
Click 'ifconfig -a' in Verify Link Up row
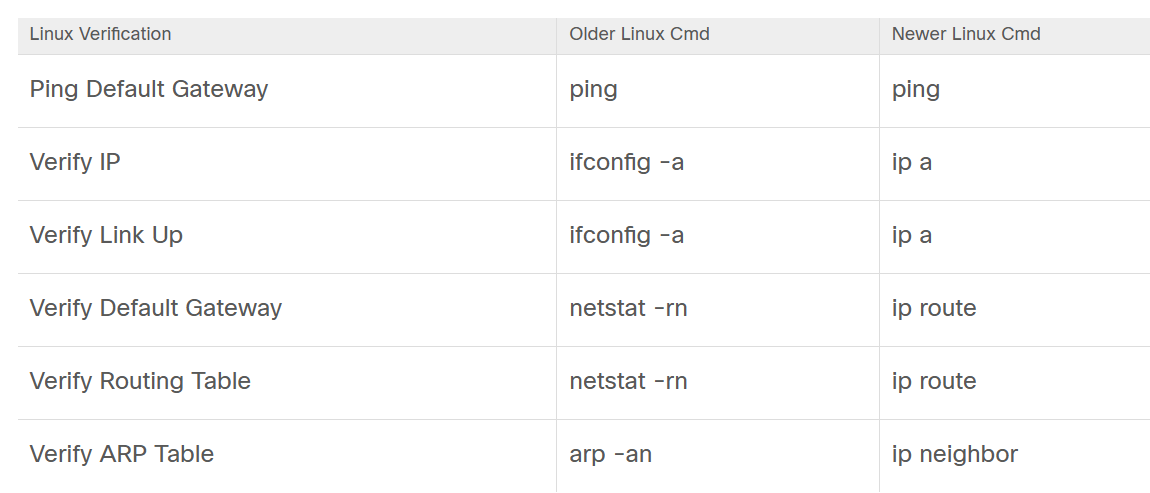click(x=627, y=235)
